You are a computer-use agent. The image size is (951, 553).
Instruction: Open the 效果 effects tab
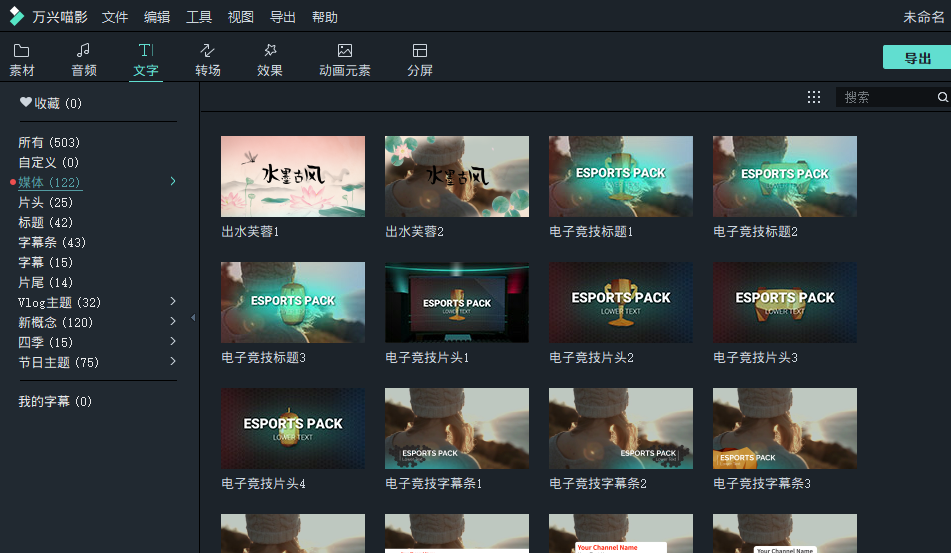coord(270,60)
